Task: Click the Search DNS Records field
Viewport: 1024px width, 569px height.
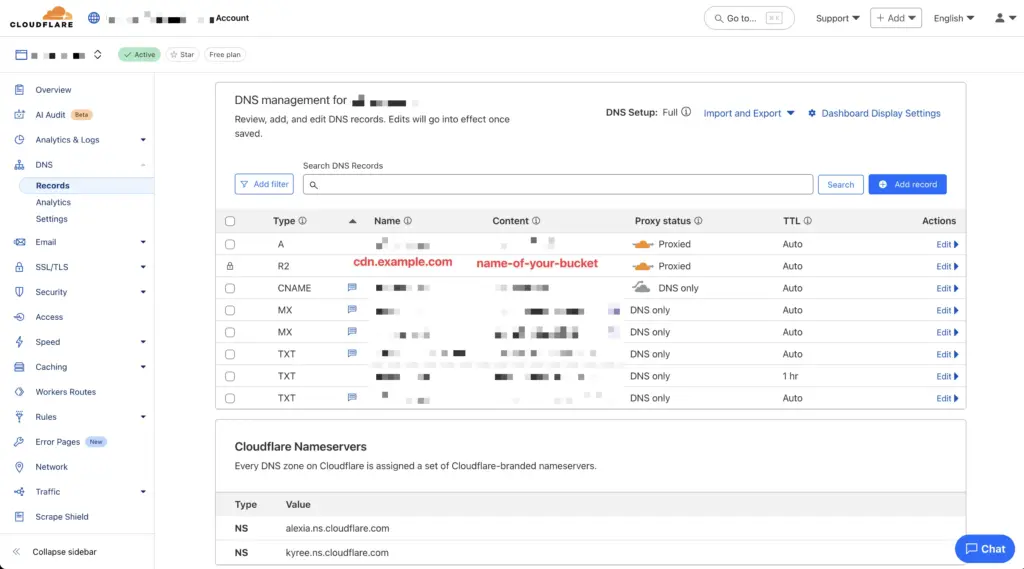Action: tap(558, 184)
